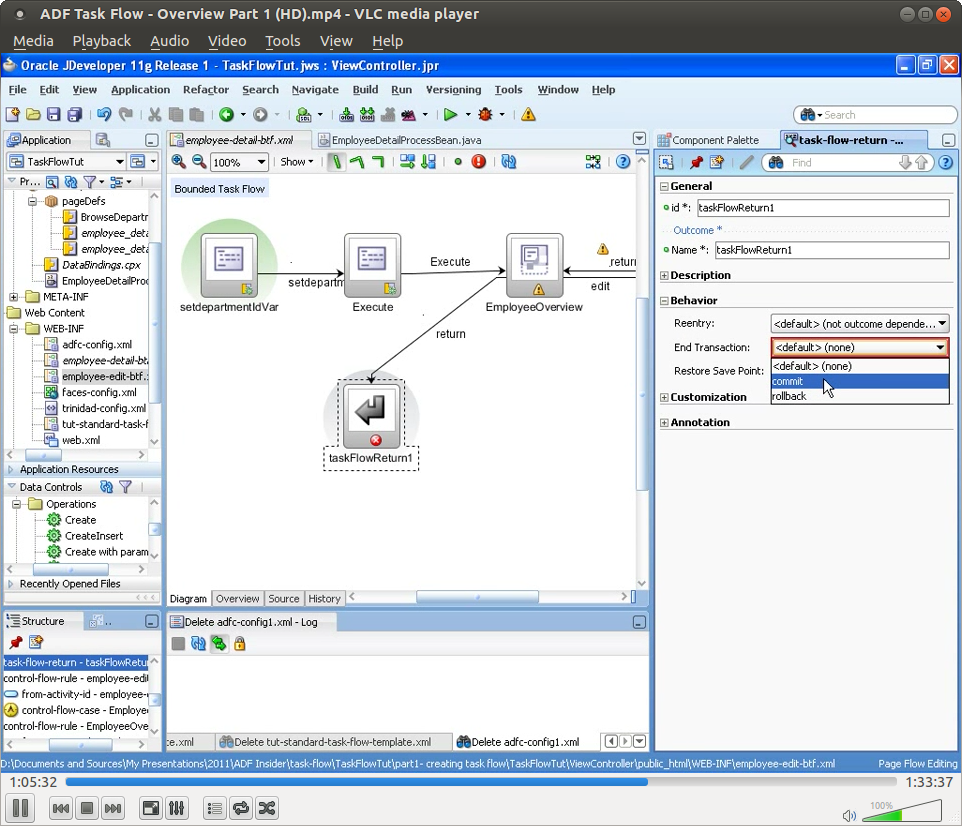Open the Show dropdown in diagram editor
Image resolution: width=962 pixels, height=826 pixels.
click(296, 162)
